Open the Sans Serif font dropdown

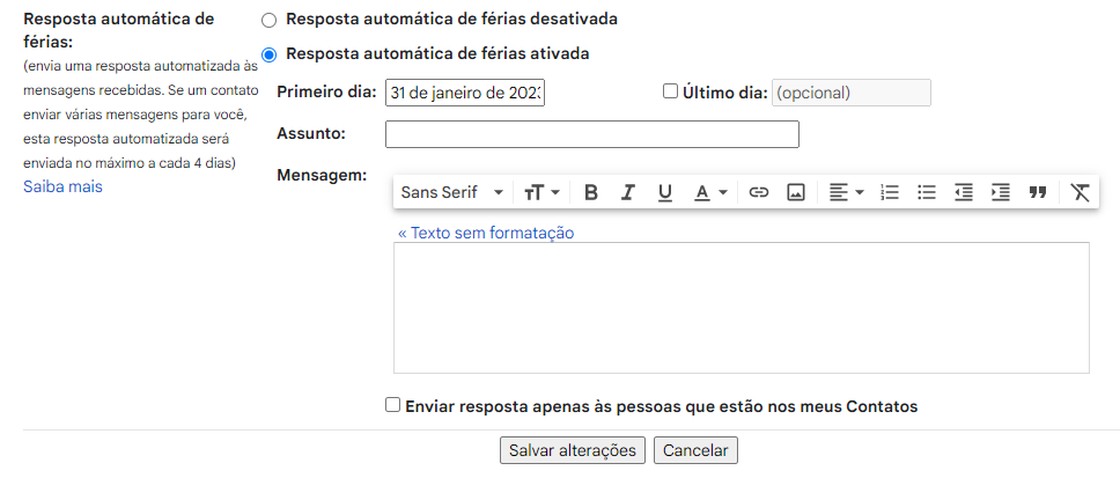pos(452,192)
